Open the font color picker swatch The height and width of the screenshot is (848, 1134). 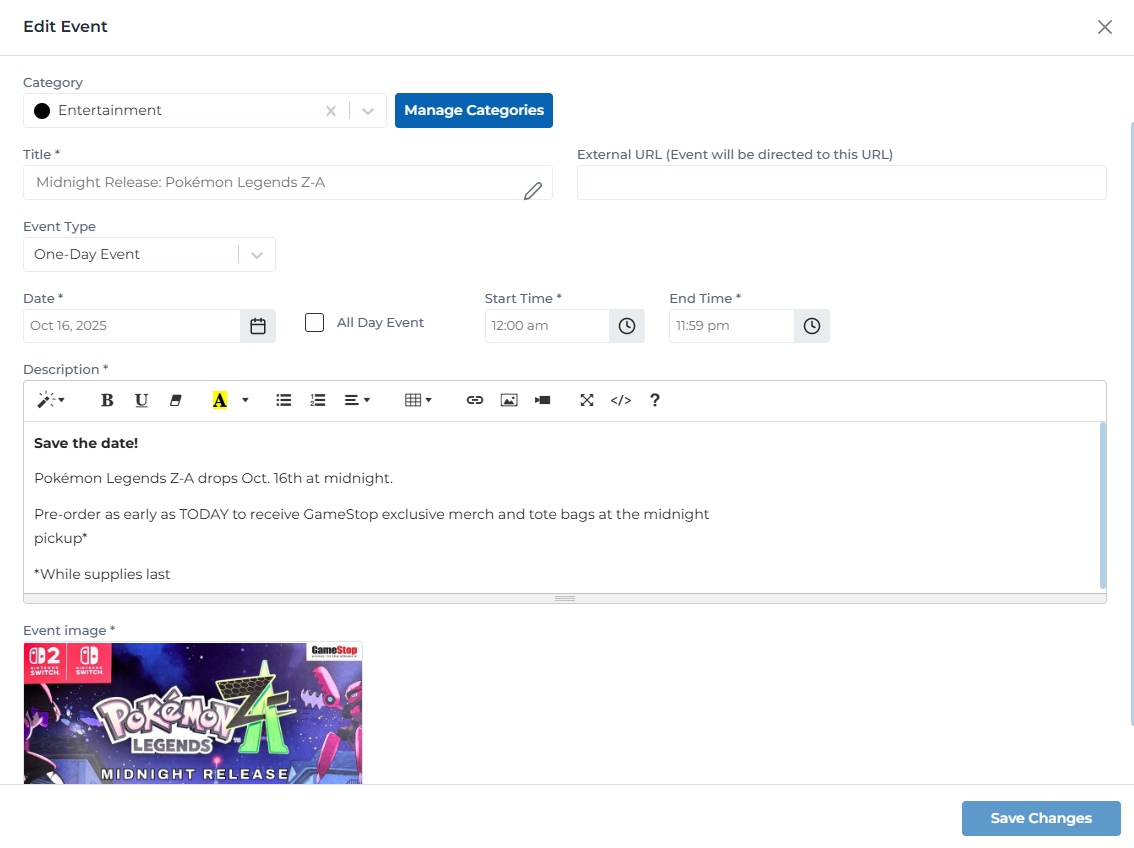coord(218,400)
